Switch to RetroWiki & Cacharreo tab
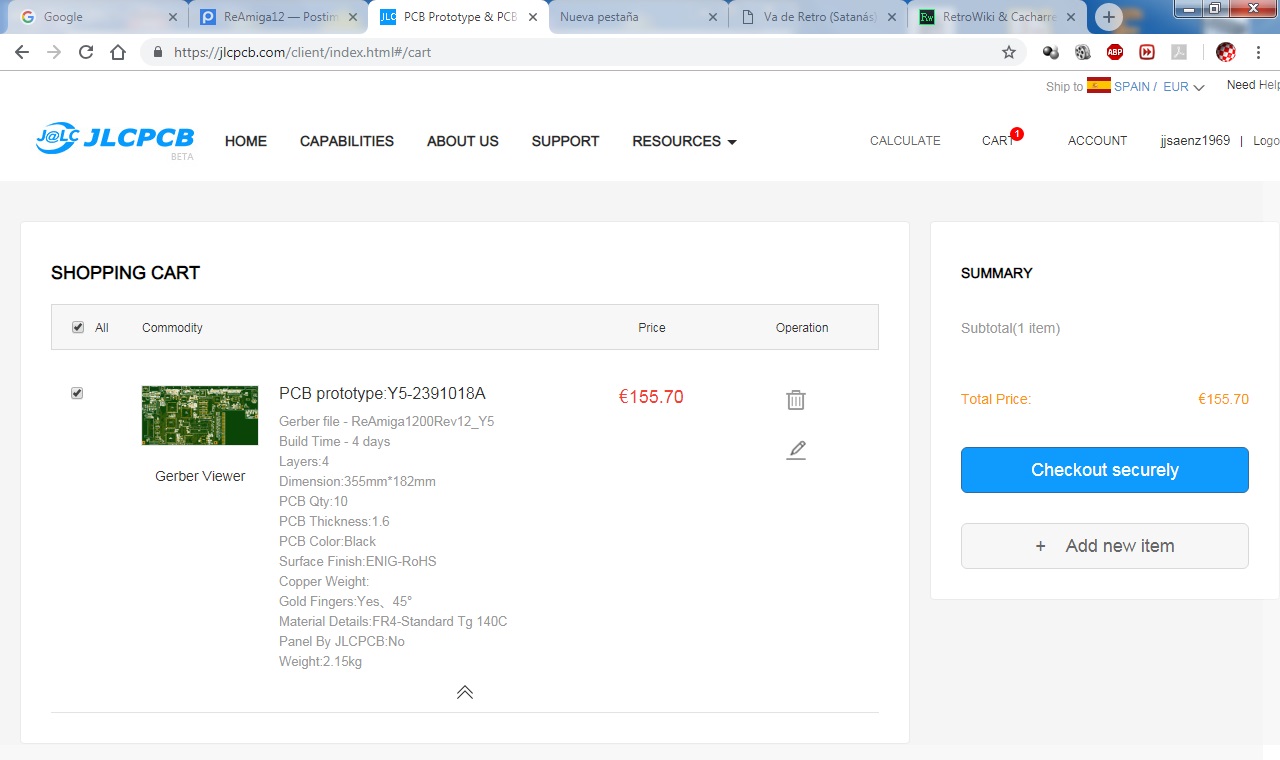This screenshot has width=1280, height=760. coord(997,17)
